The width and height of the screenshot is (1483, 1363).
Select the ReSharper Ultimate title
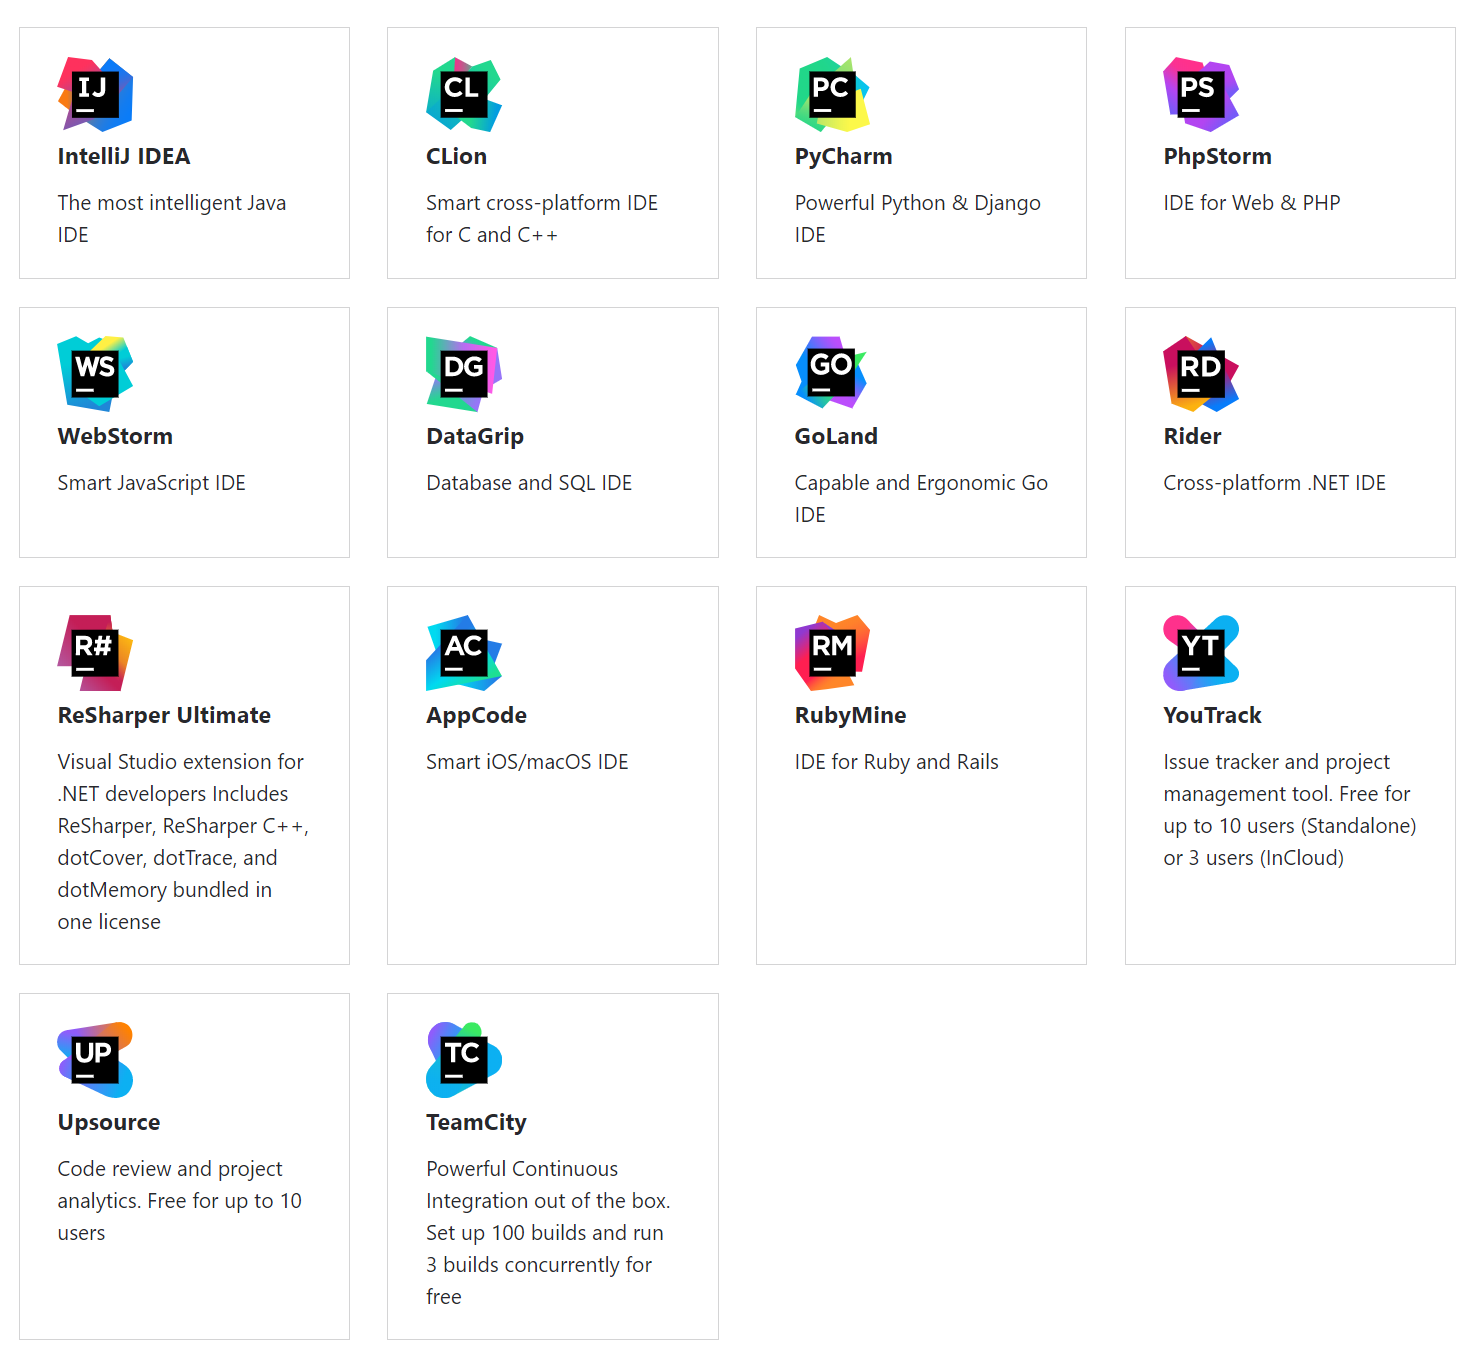point(164,715)
